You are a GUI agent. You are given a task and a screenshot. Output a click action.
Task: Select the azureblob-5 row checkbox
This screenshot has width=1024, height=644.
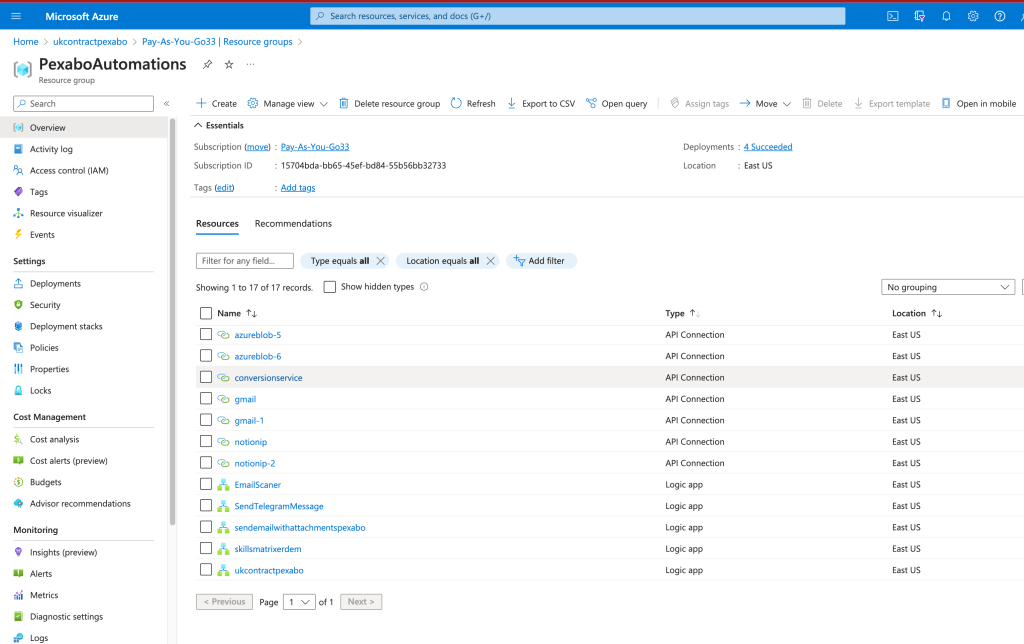point(206,334)
